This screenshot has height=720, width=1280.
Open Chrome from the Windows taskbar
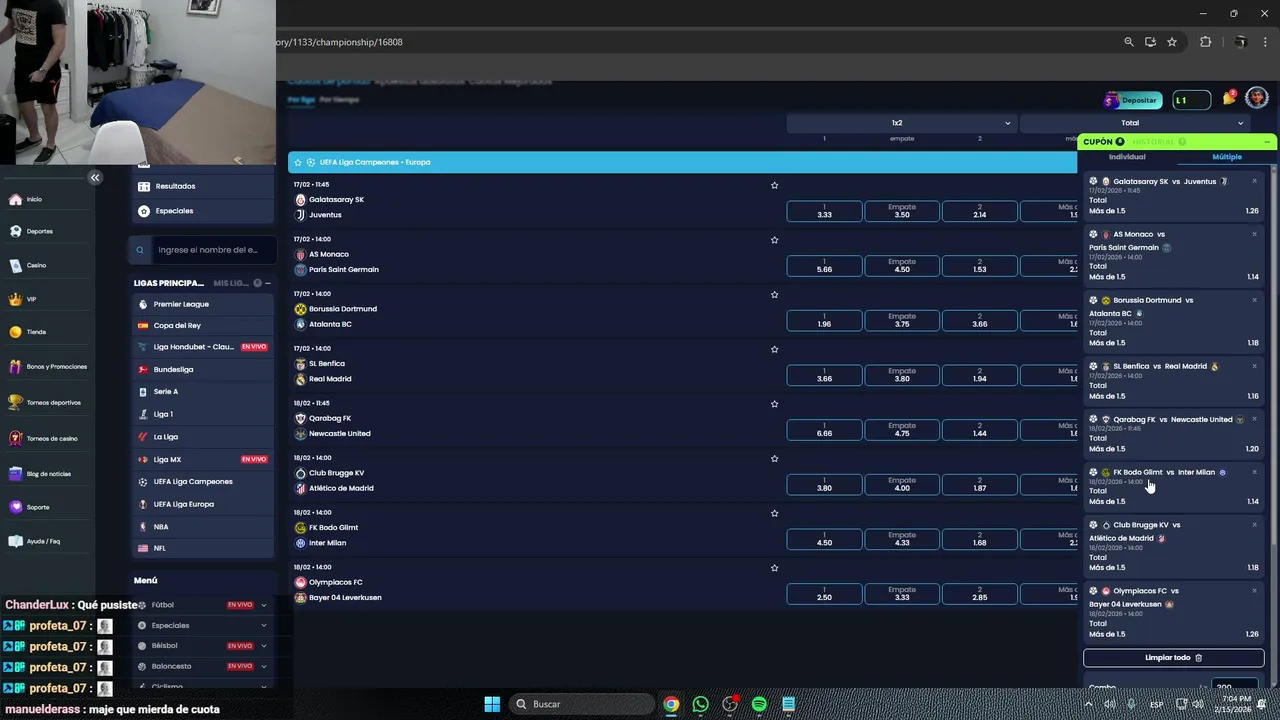click(671, 704)
